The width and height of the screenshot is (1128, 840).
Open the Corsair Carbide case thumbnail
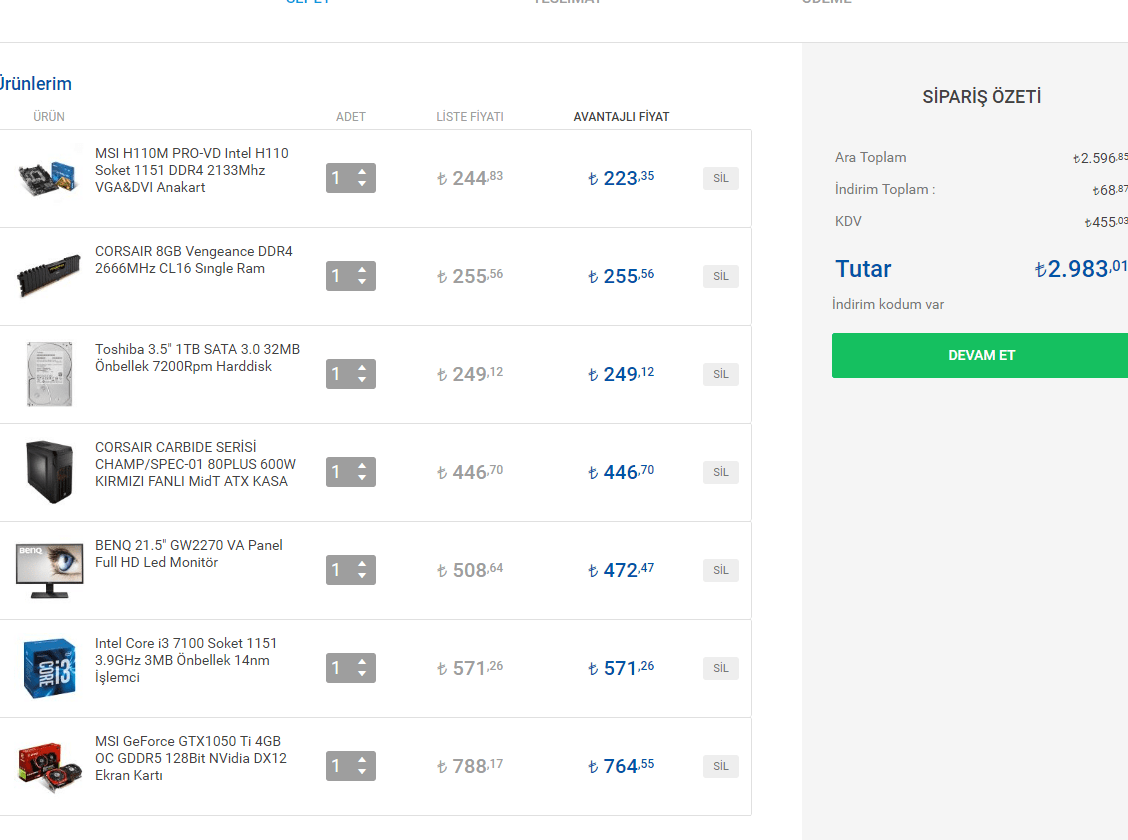[49, 472]
